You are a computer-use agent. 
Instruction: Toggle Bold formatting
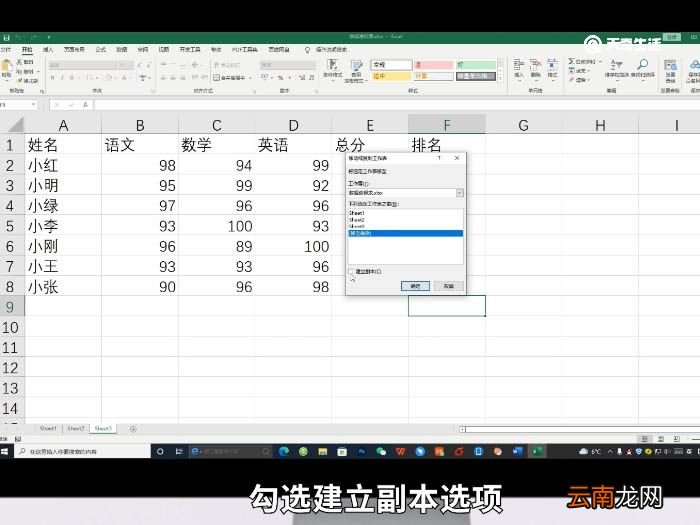point(52,78)
